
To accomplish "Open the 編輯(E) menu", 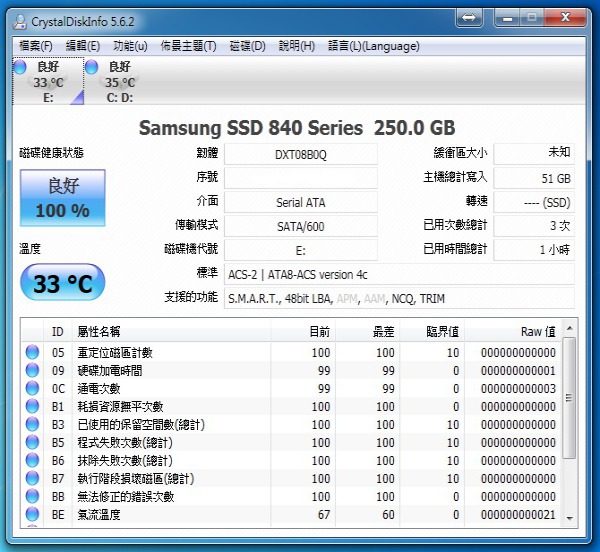I will pyautogui.click(x=83, y=46).
